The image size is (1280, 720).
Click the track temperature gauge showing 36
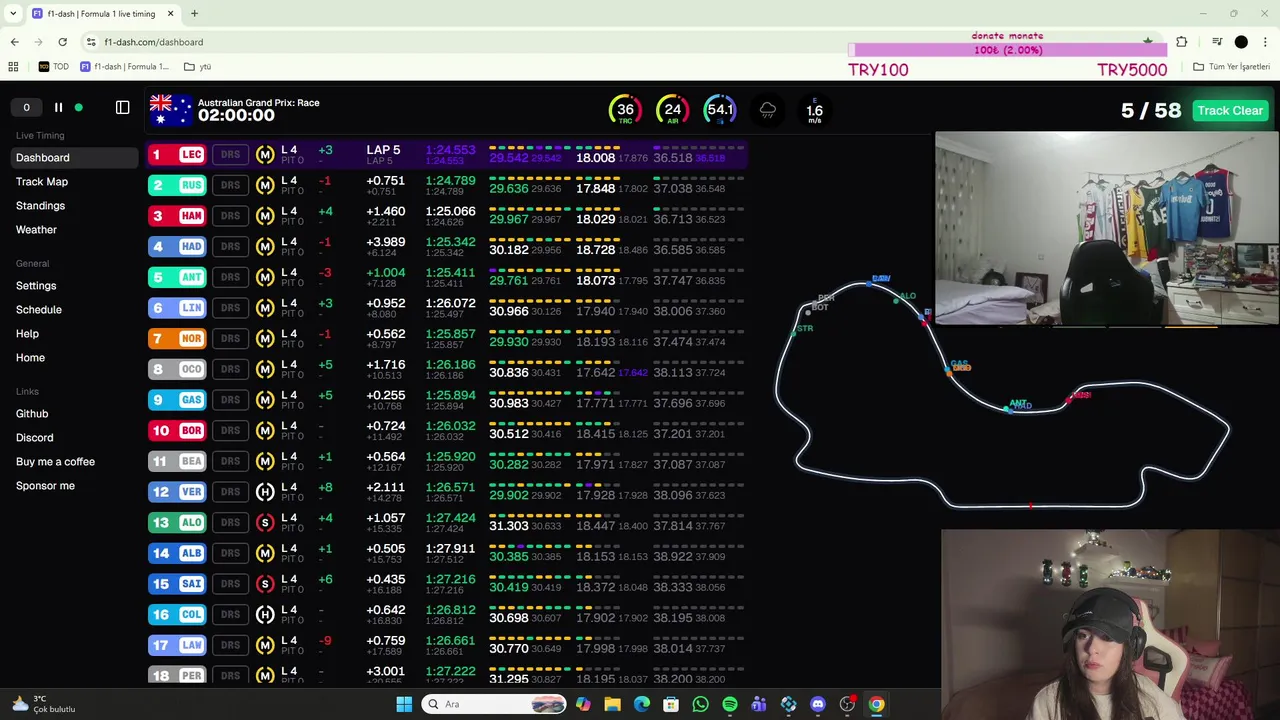(x=625, y=110)
